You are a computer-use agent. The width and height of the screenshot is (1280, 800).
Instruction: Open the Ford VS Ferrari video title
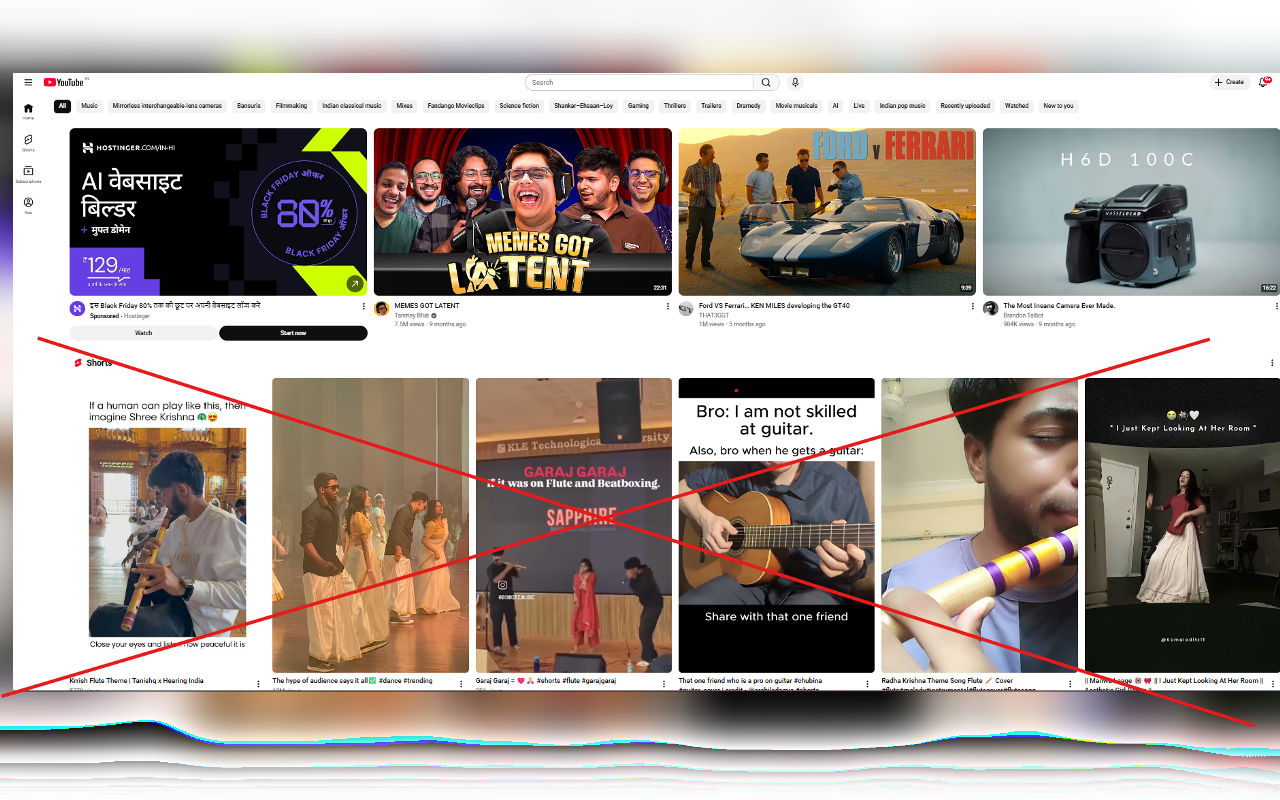[x=775, y=306]
